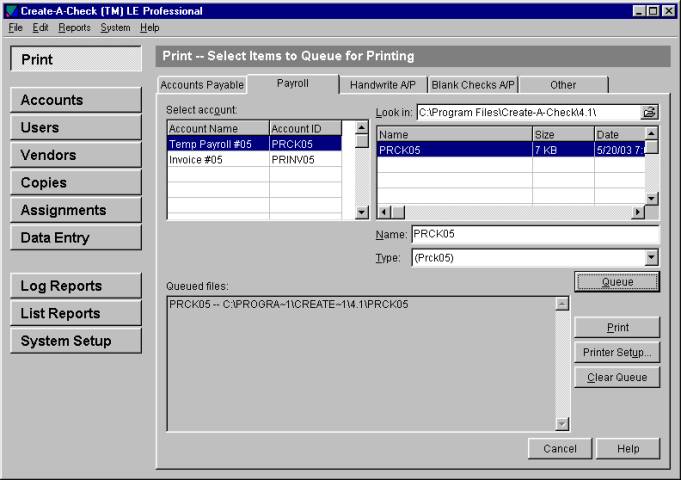Click the Name column header in file list

(x=454, y=135)
